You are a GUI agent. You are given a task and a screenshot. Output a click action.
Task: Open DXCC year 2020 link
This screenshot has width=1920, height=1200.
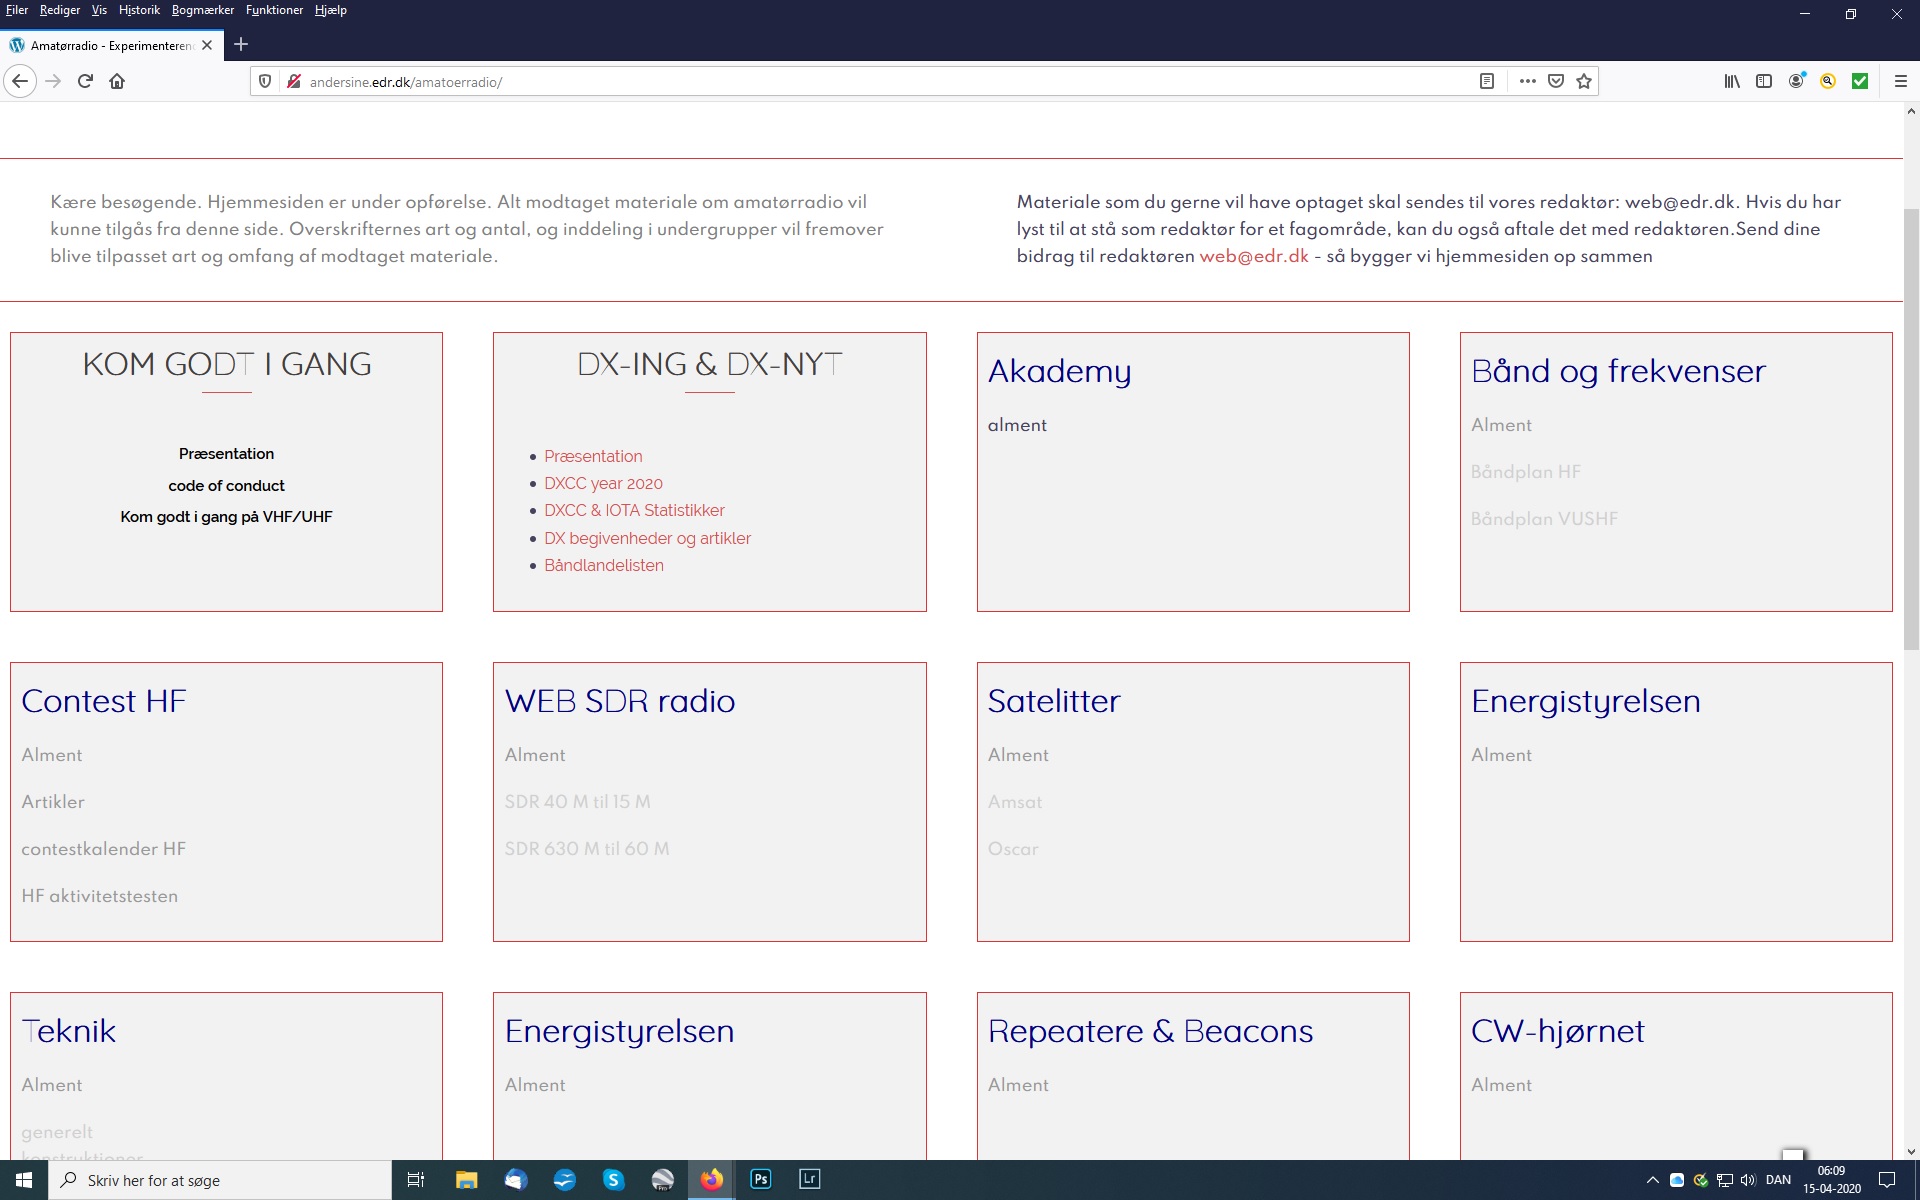tap(603, 483)
